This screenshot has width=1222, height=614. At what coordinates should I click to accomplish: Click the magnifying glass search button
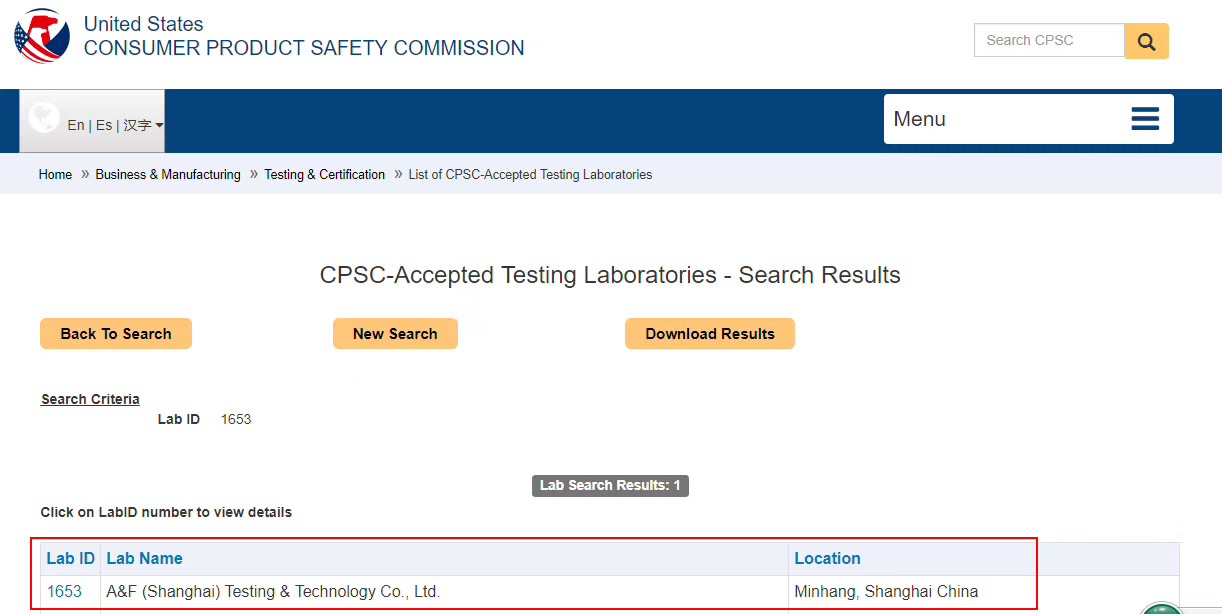click(1146, 41)
